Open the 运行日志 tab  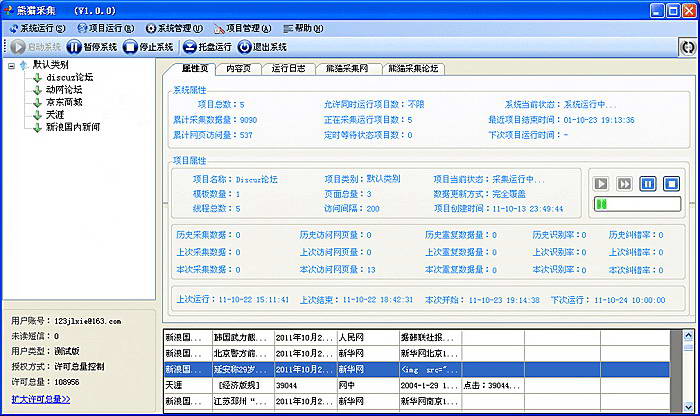288,69
